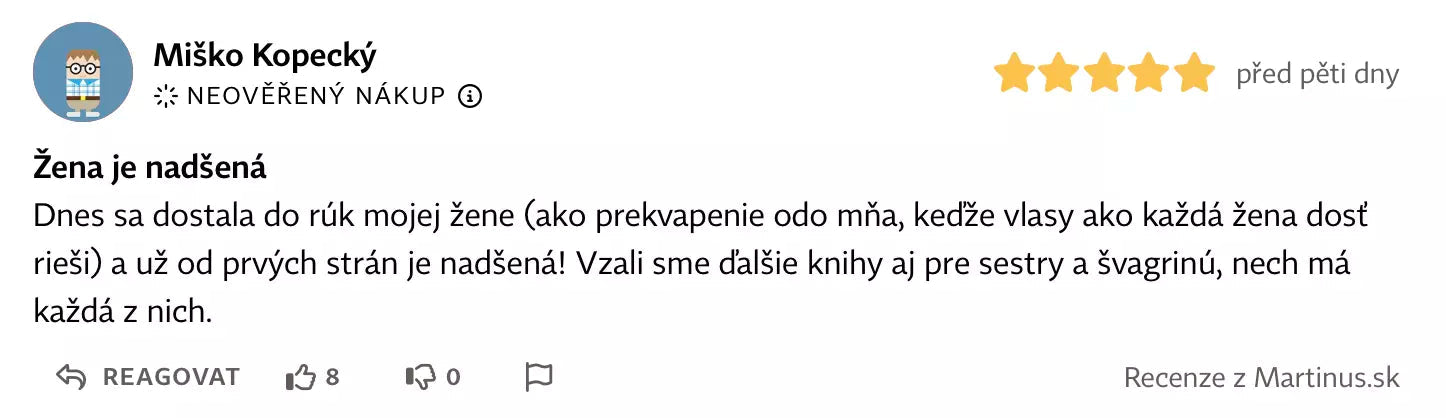
Task: Open the 'Recenze z Martinus.sk' source link
Action: point(1261,377)
